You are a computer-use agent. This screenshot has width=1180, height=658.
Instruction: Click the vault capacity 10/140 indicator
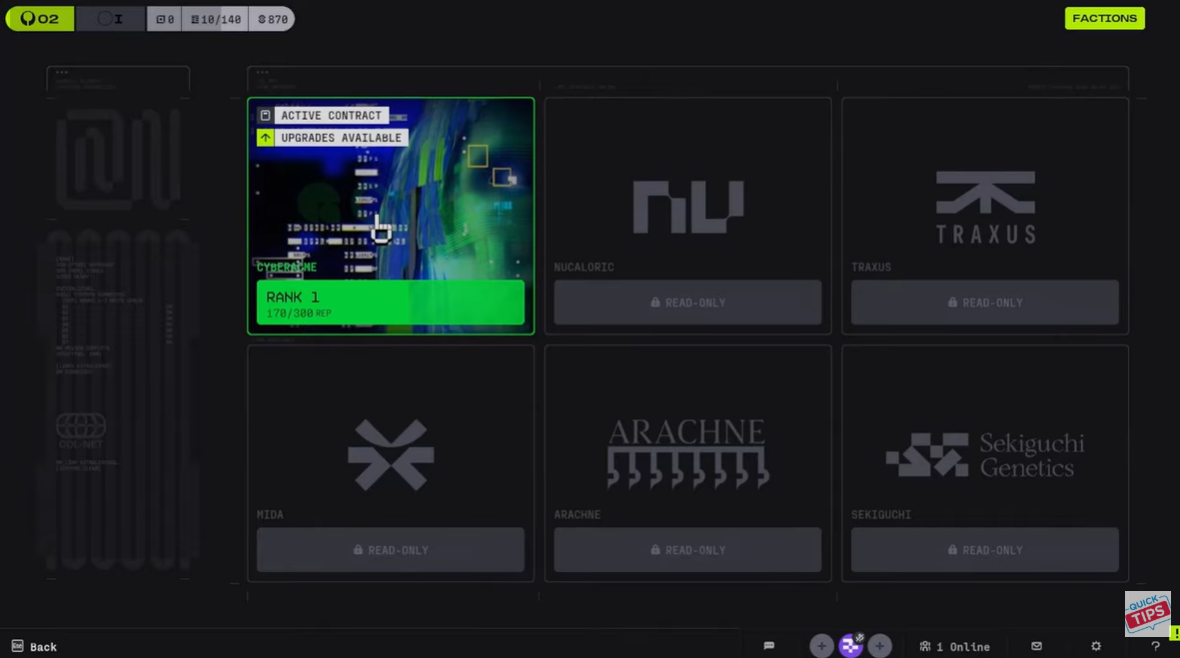click(215, 19)
